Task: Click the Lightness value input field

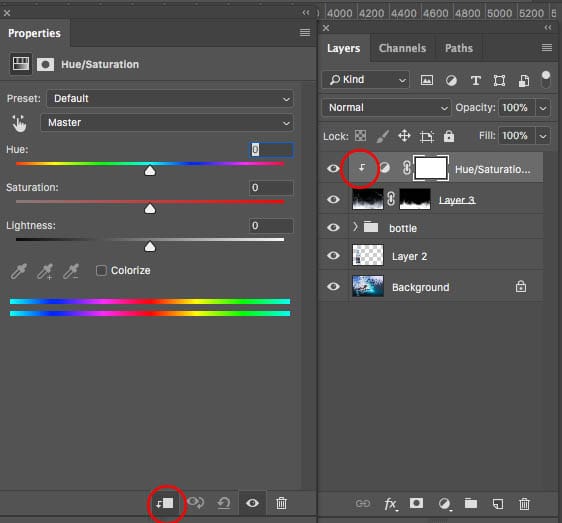Action: (x=271, y=226)
